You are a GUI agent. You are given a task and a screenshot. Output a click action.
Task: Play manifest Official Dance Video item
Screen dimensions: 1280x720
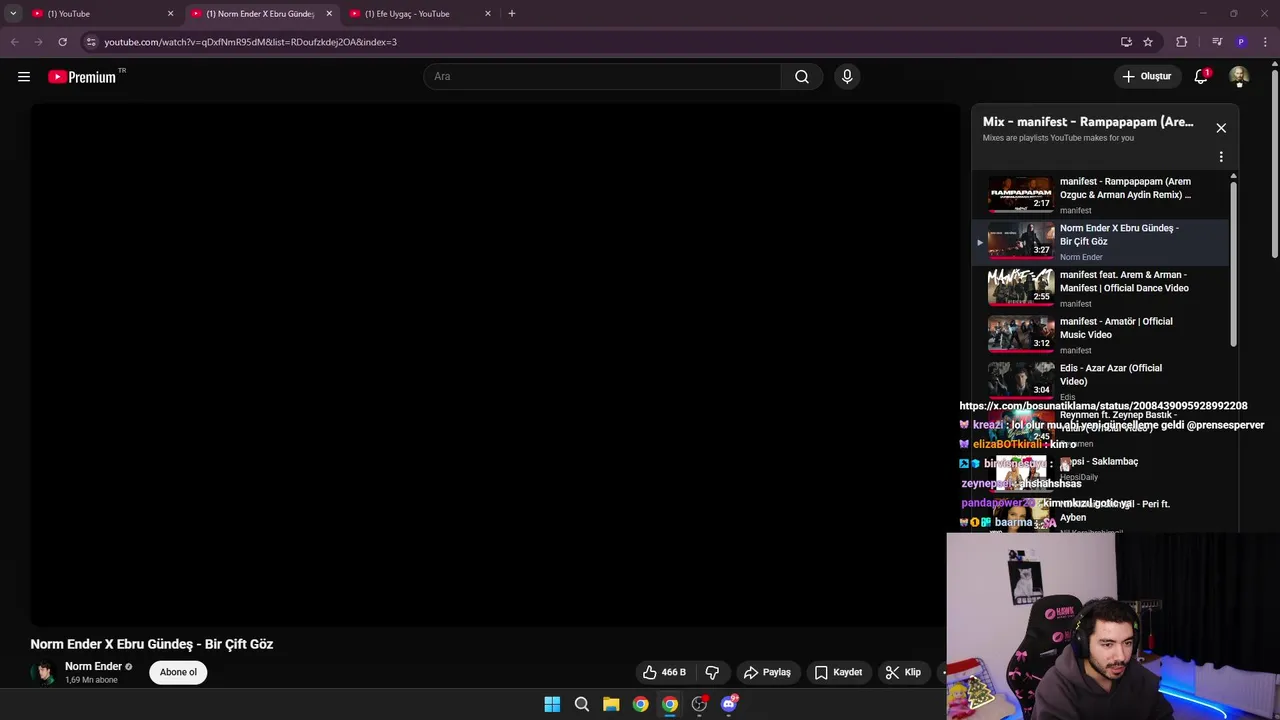coord(1100,288)
